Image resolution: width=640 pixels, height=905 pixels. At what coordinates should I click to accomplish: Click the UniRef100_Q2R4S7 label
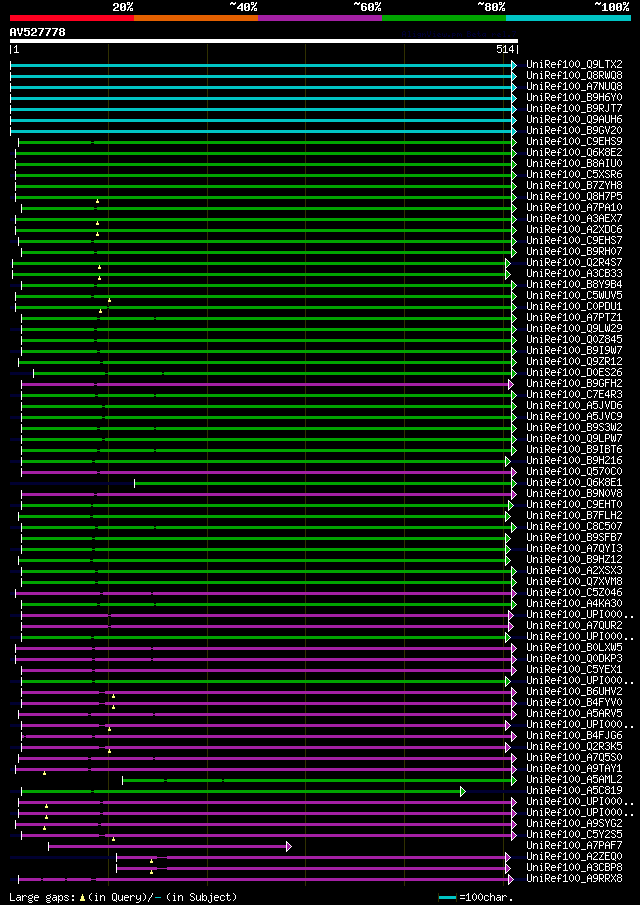tap(574, 263)
